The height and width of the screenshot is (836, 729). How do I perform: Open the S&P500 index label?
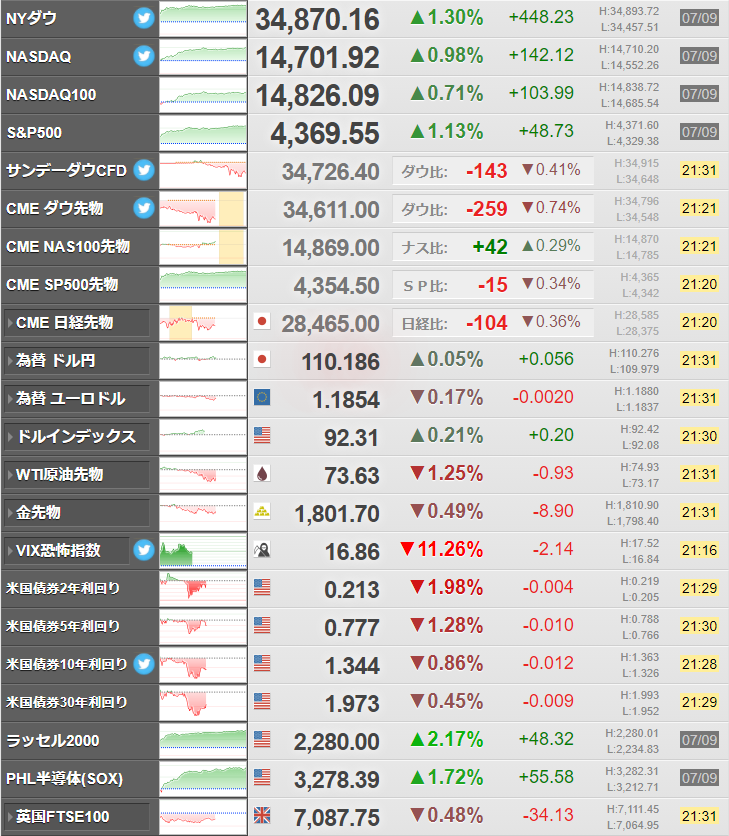[x=34, y=132]
